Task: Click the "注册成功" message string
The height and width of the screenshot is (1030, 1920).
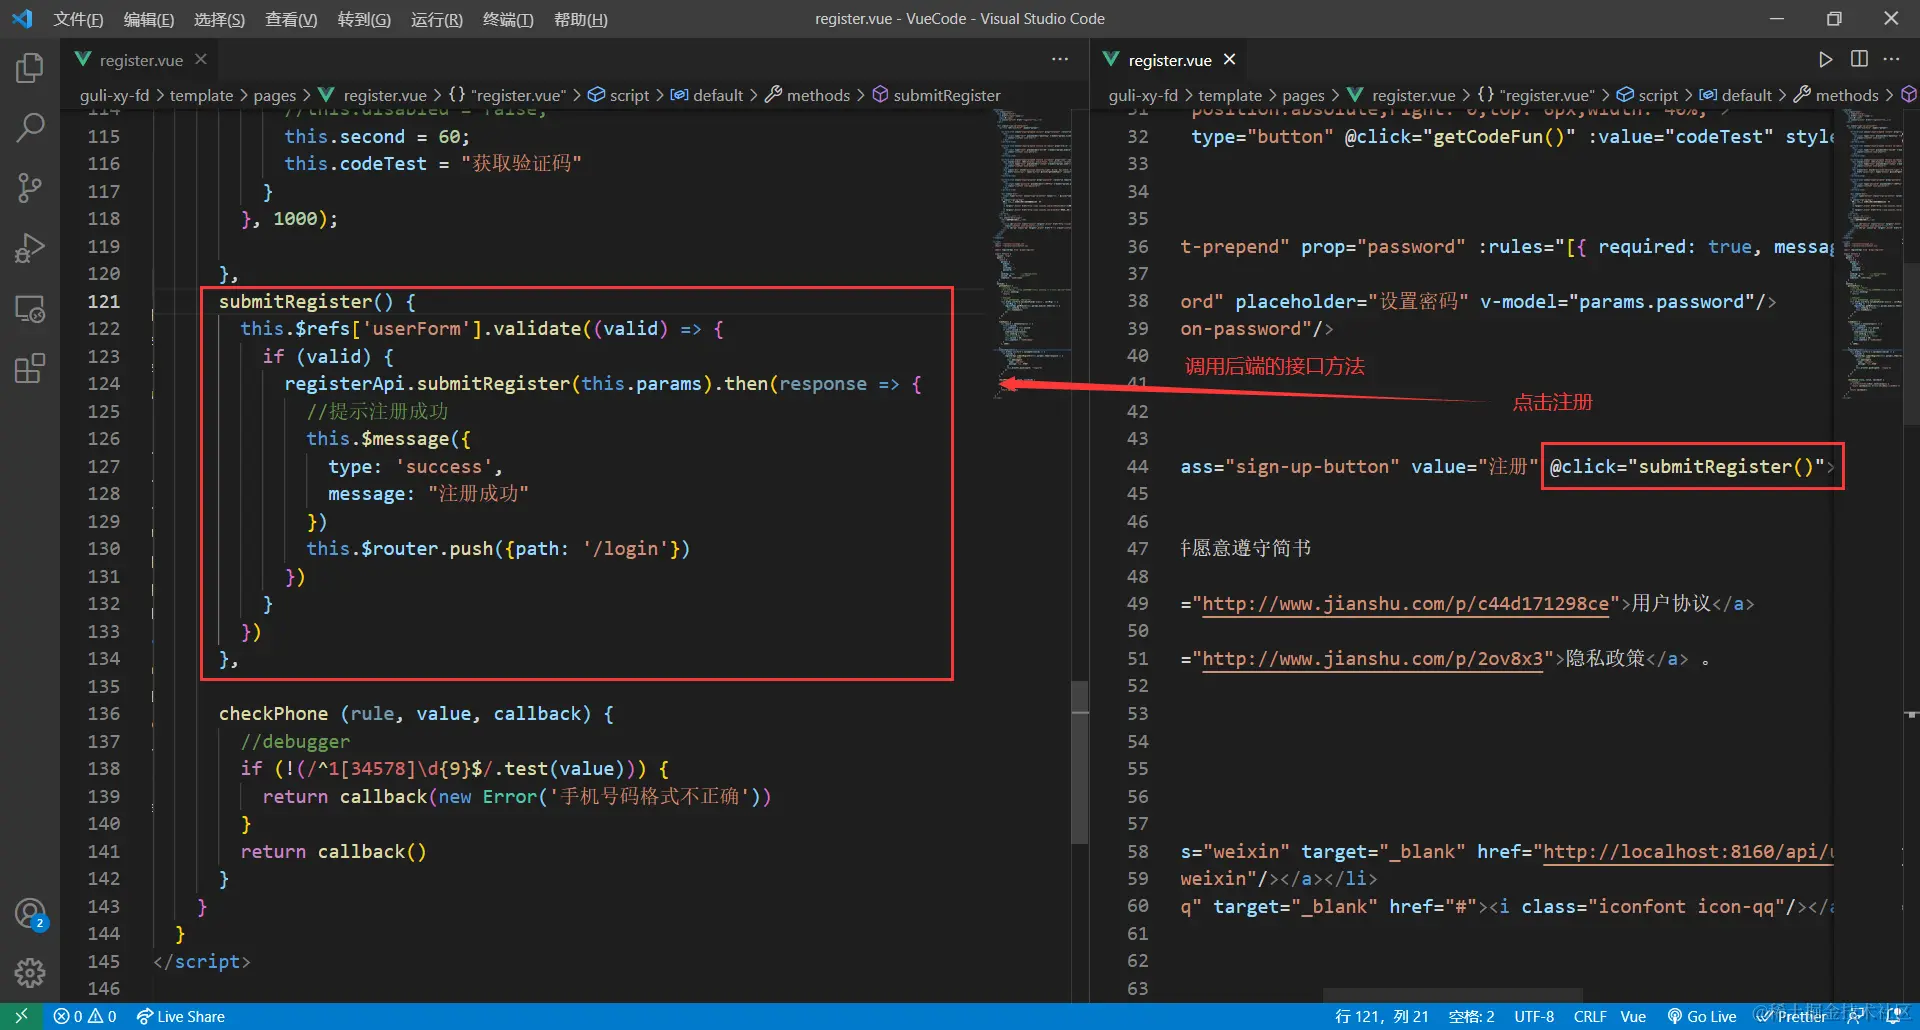Action: [x=478, y=494]
